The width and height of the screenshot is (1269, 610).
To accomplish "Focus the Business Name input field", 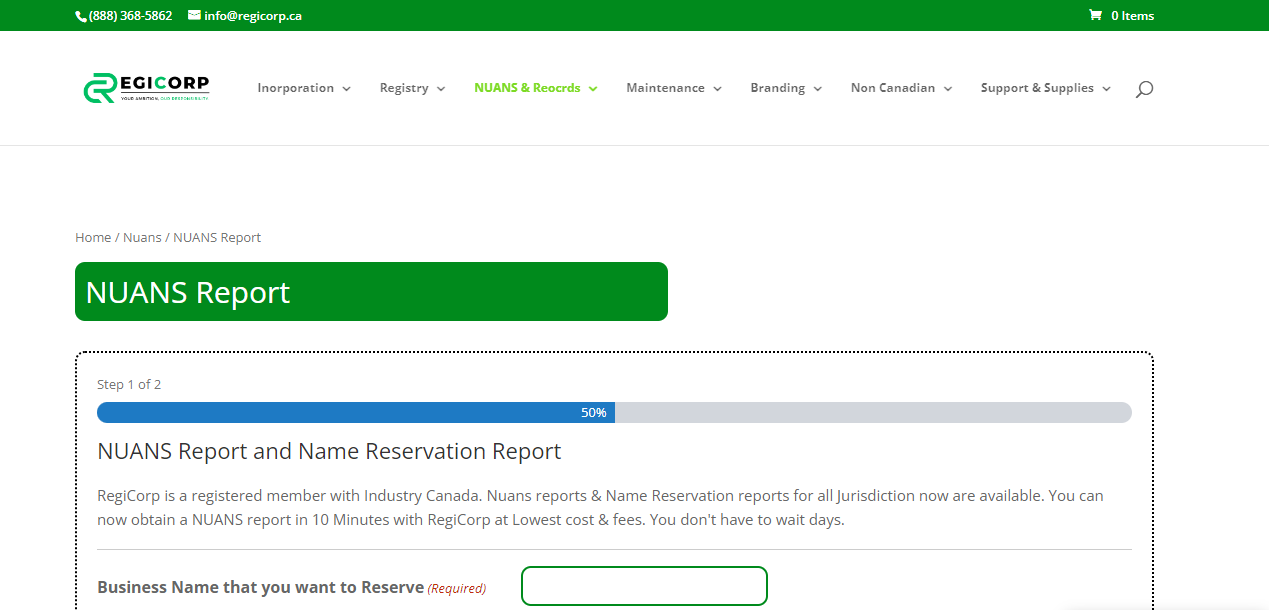I will click(x=644, y=586).
